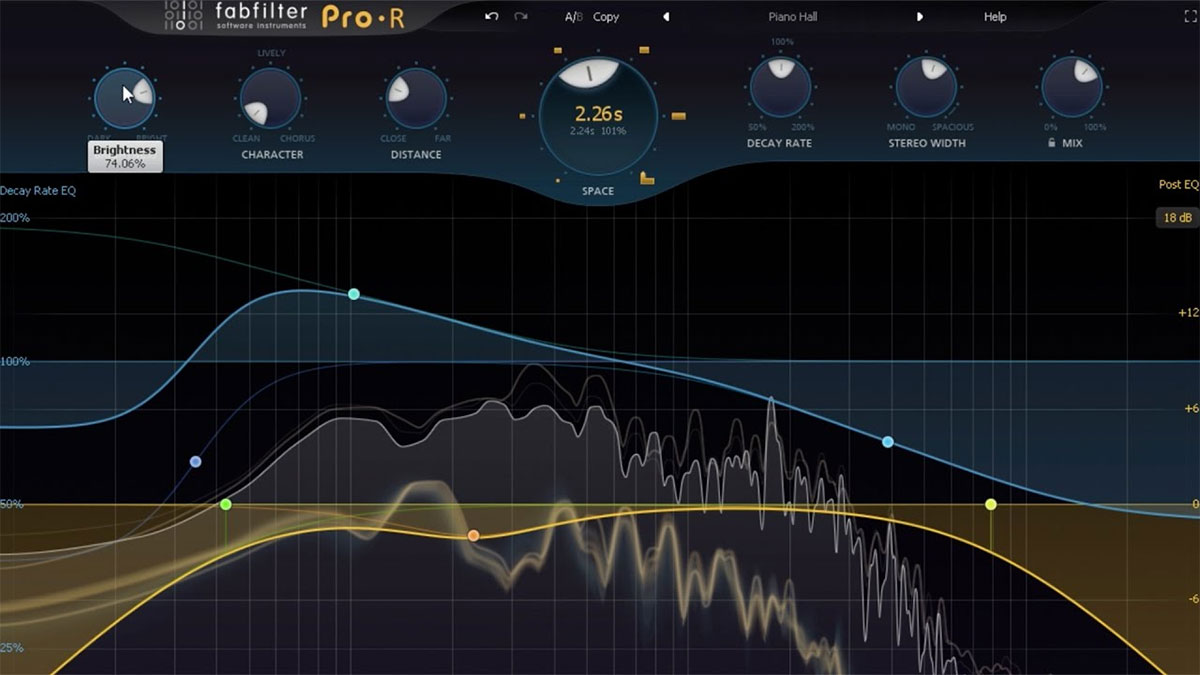Open the Piano Hall preset list
Viewport: 1200px width, 675px height.
[x=792, y=16]
